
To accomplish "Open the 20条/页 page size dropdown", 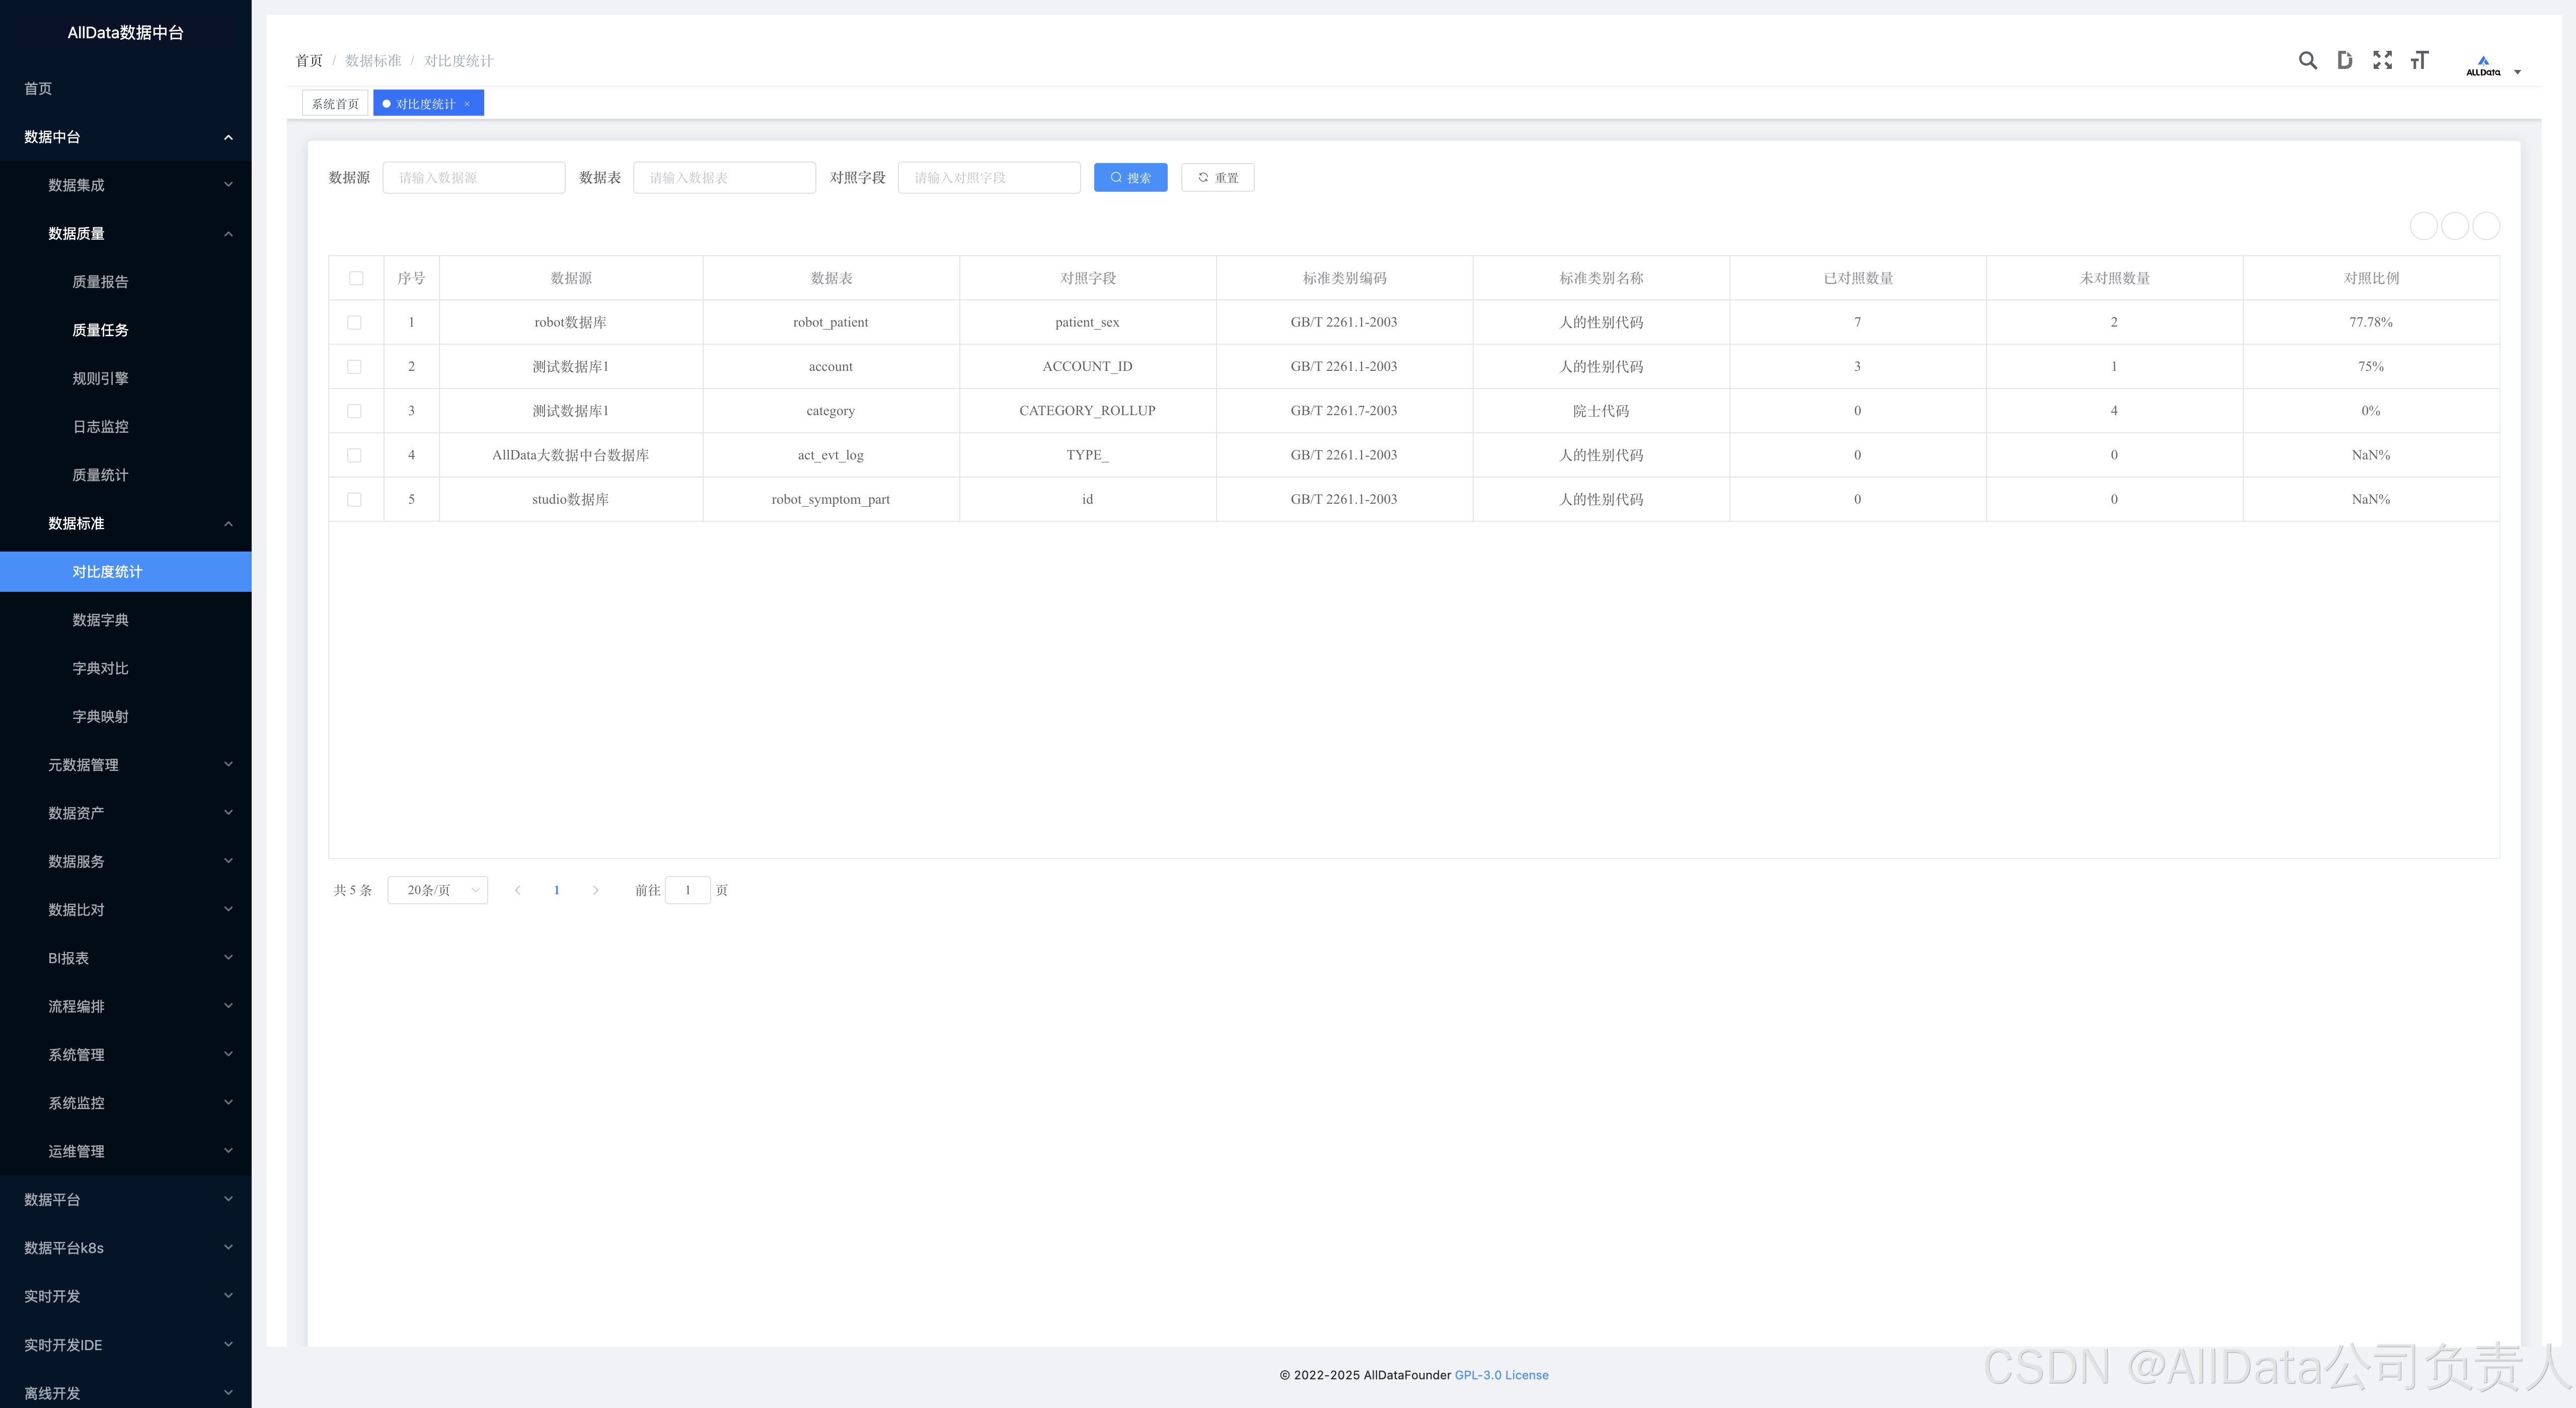I will point(437,890).
